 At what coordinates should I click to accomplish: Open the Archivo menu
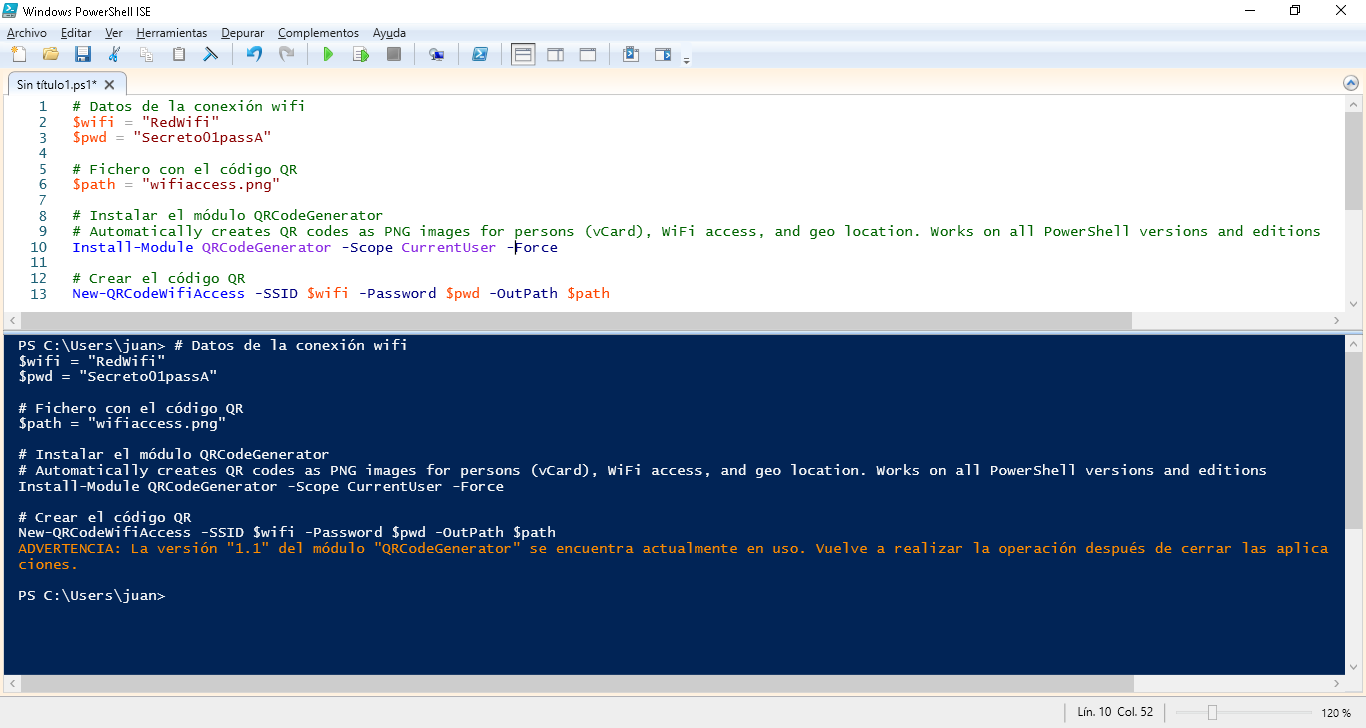[x=27, y=33]
